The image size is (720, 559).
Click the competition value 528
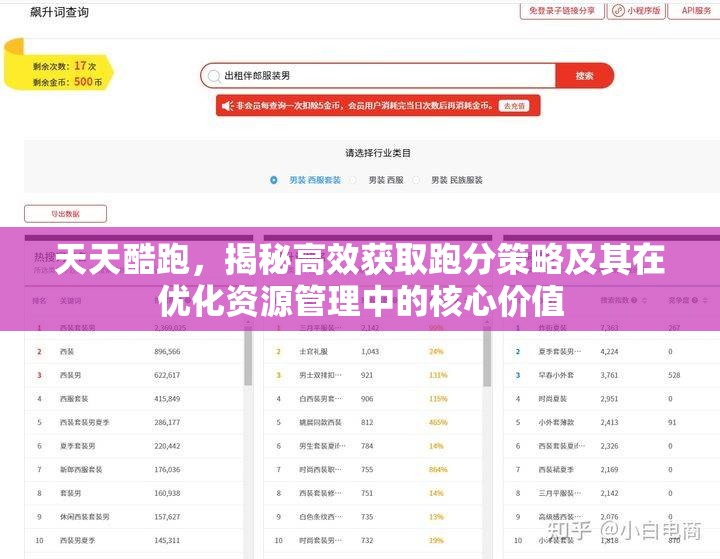[x=674, y=375]
